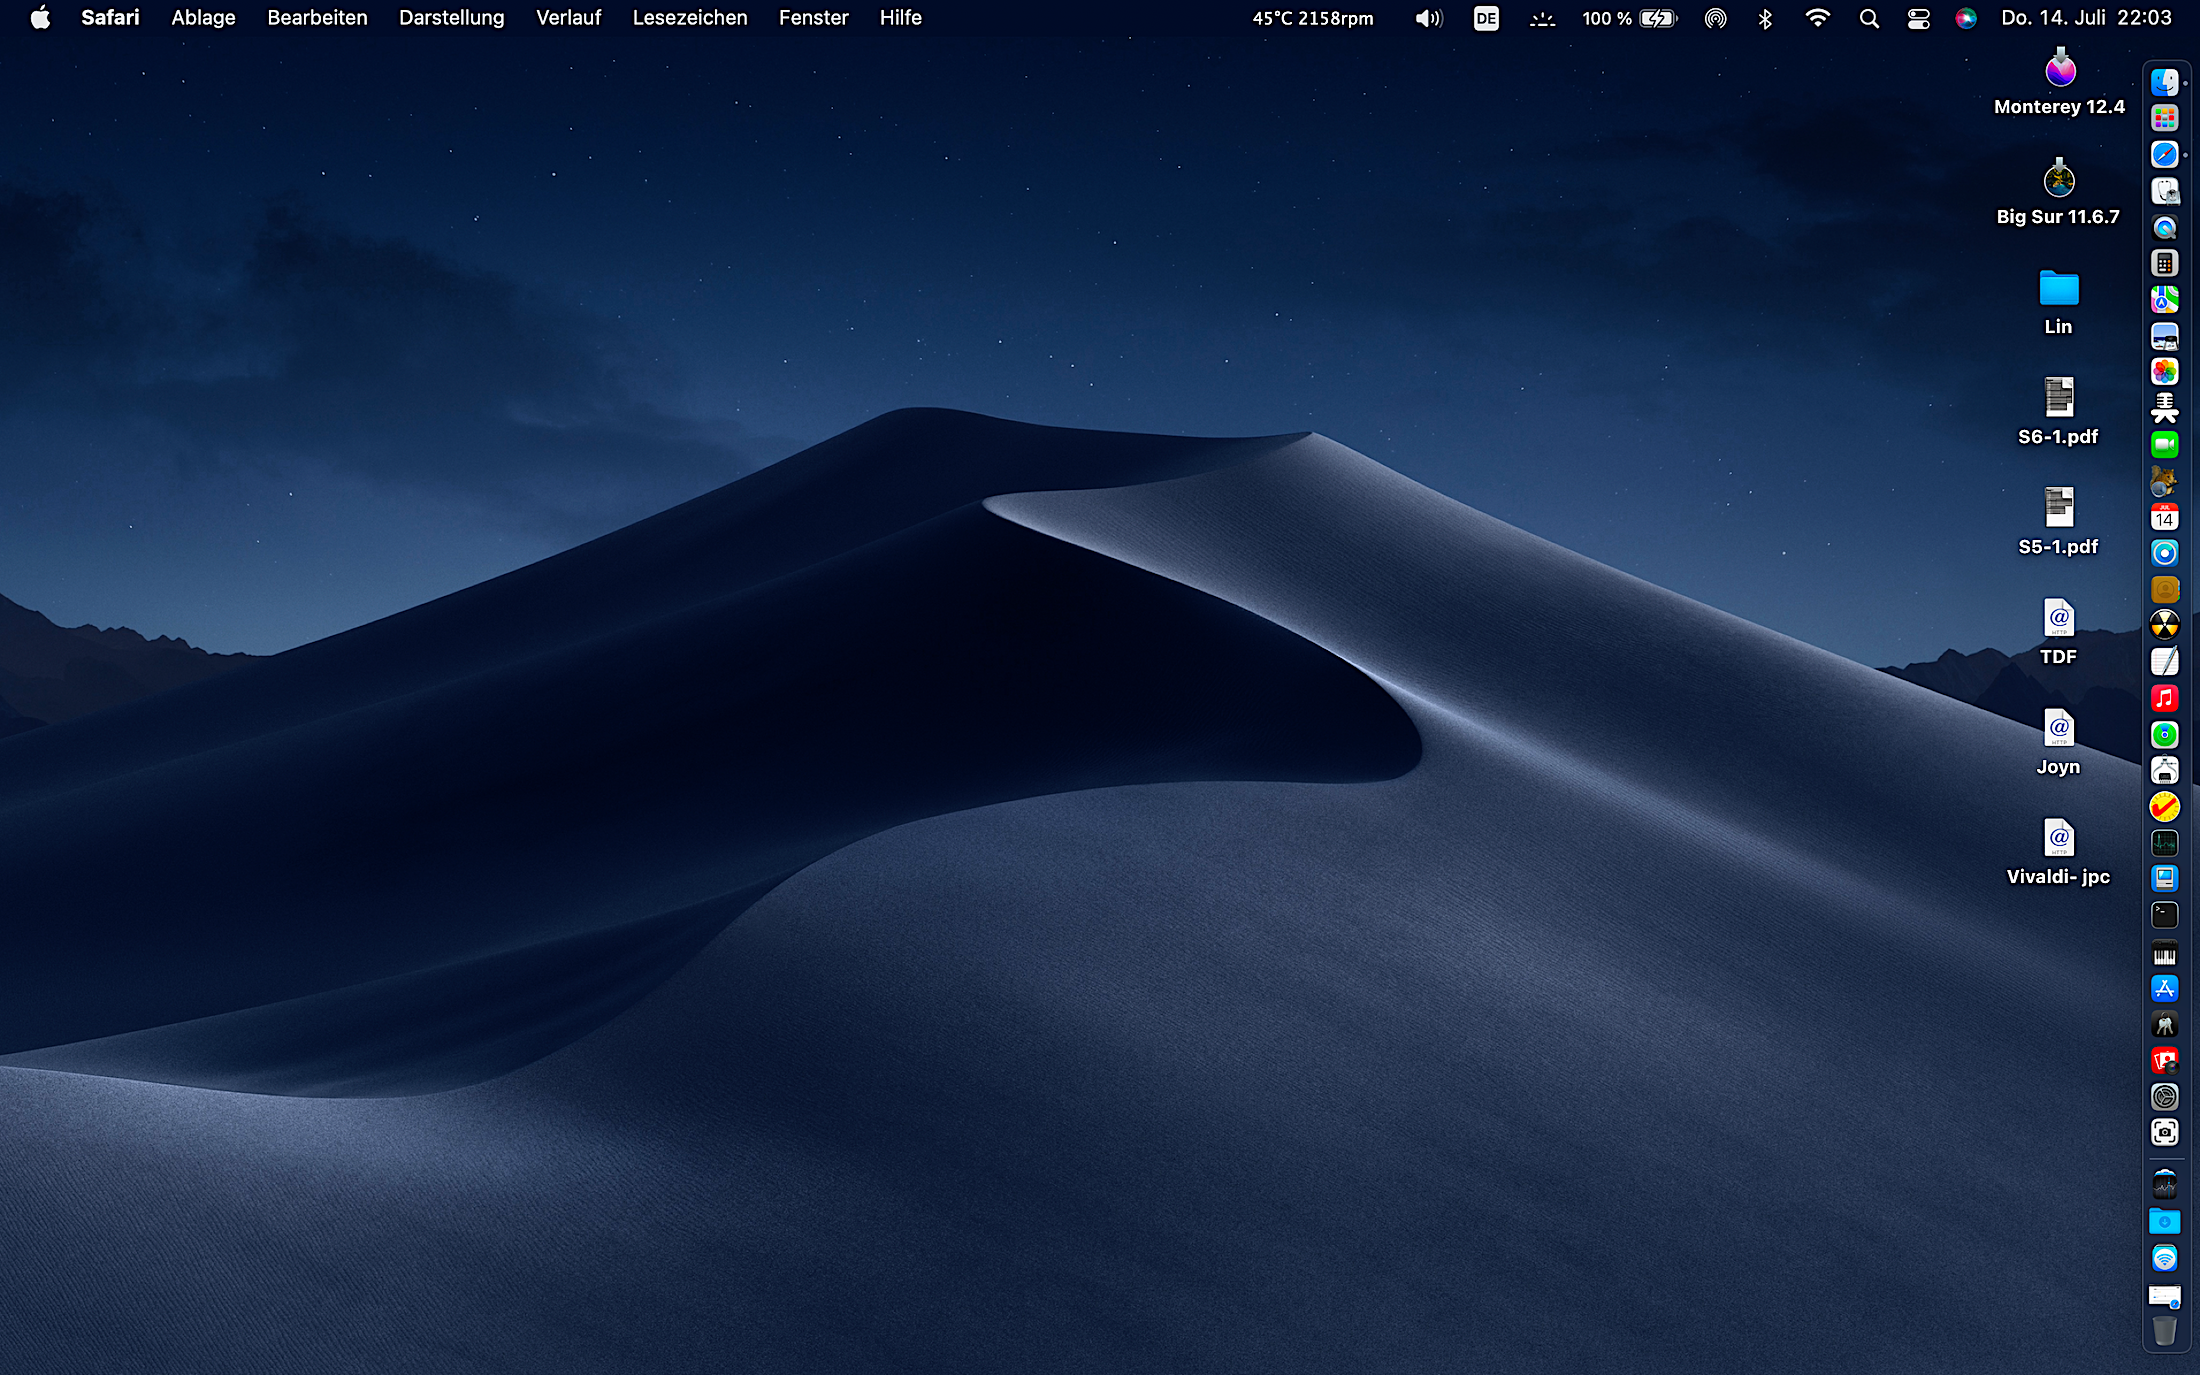Viewport: 2200px width, 1375px height.
Task: Select the Joyn web shortcut on desktop
Action: coord(2058,728)
